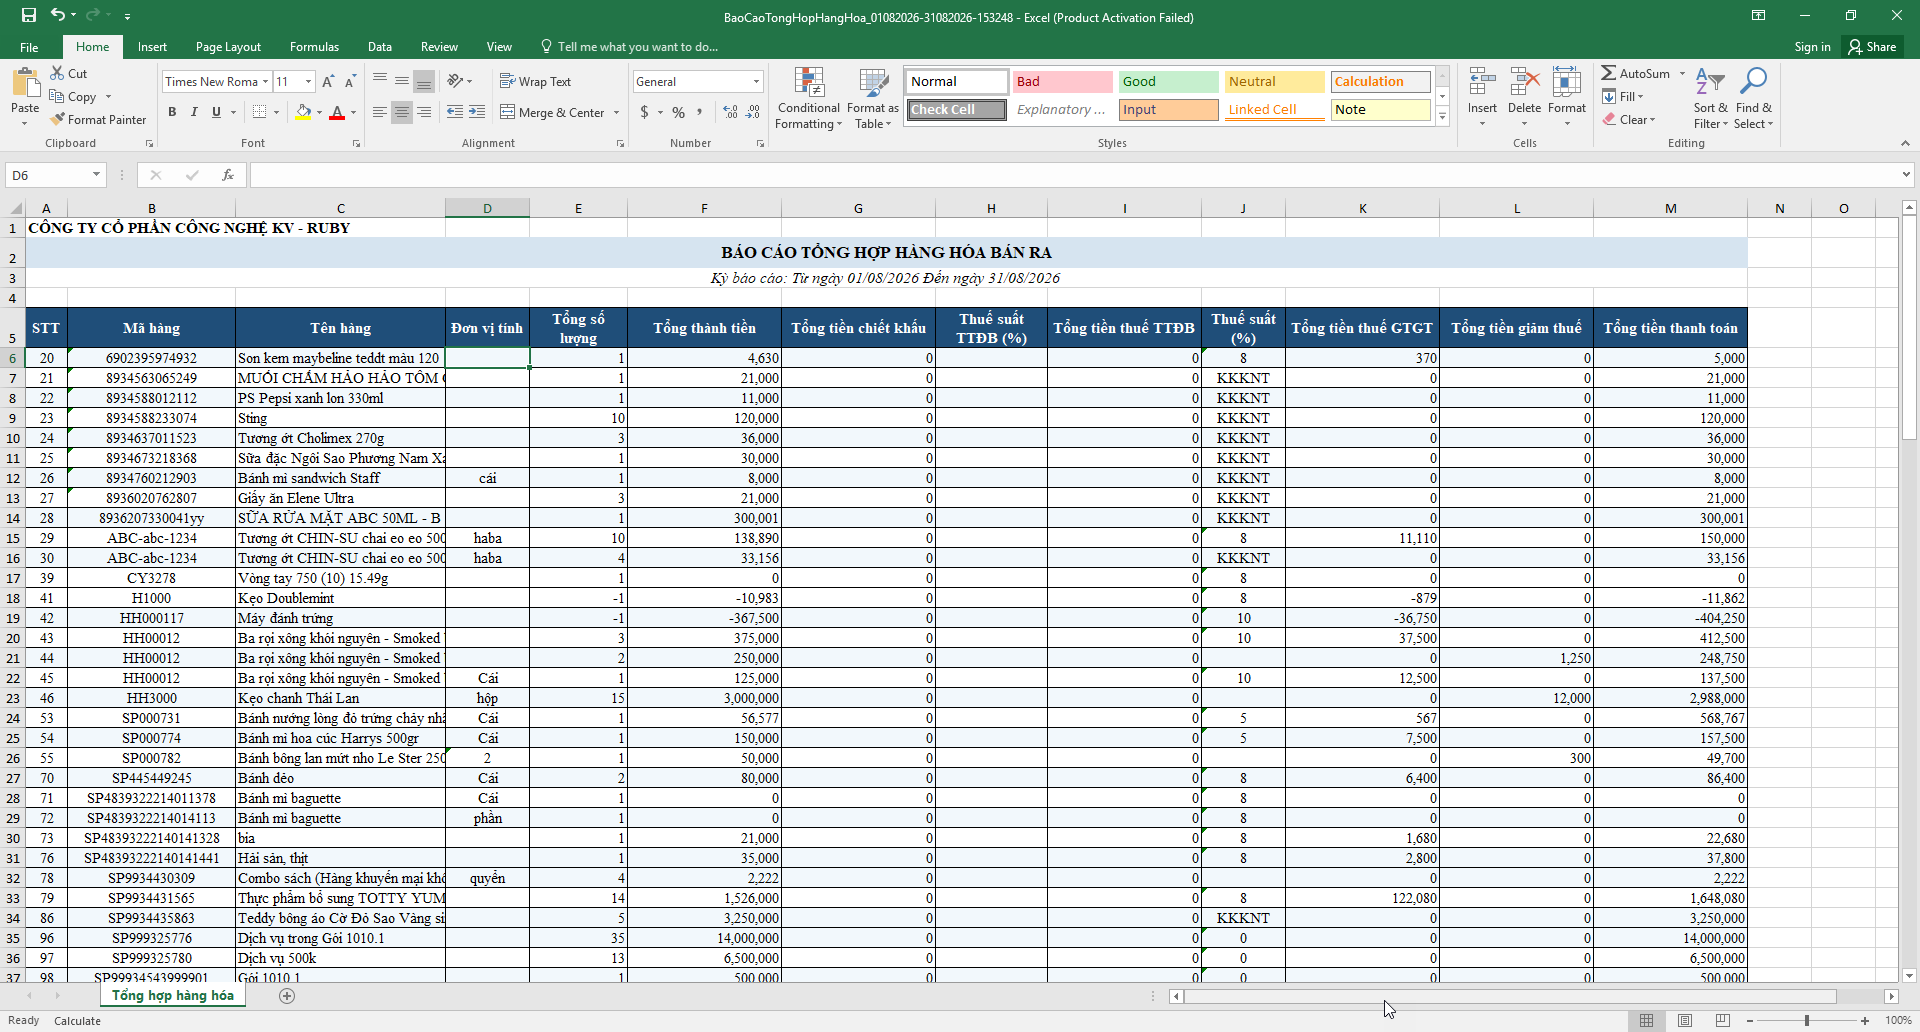The height and width of the screenshot is (1032, 1920).
Task: Expand the cell styles gallery
Action: 1442,116
